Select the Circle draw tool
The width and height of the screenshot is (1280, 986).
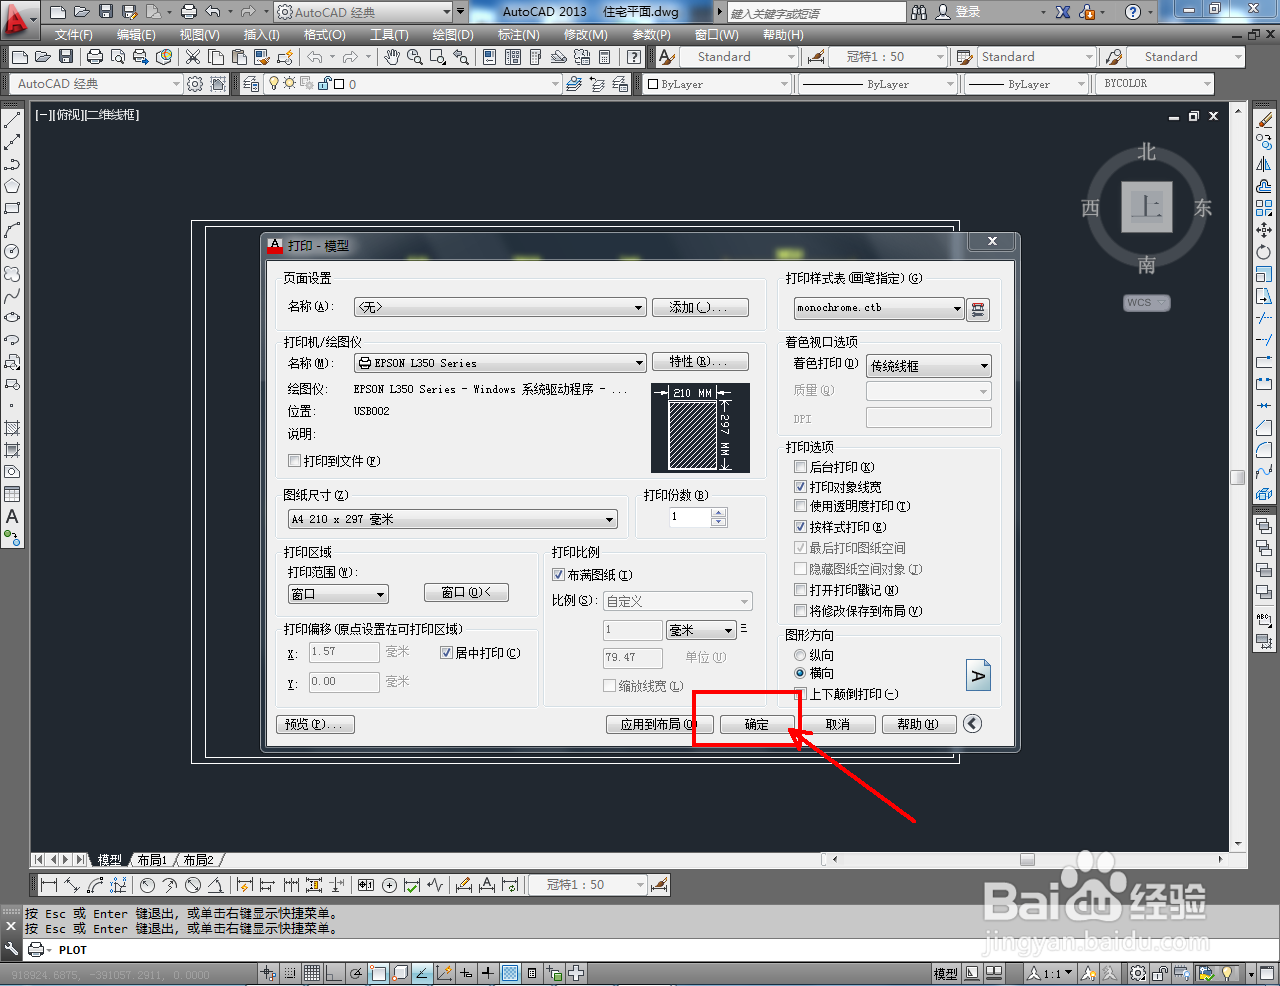point(12,252)
